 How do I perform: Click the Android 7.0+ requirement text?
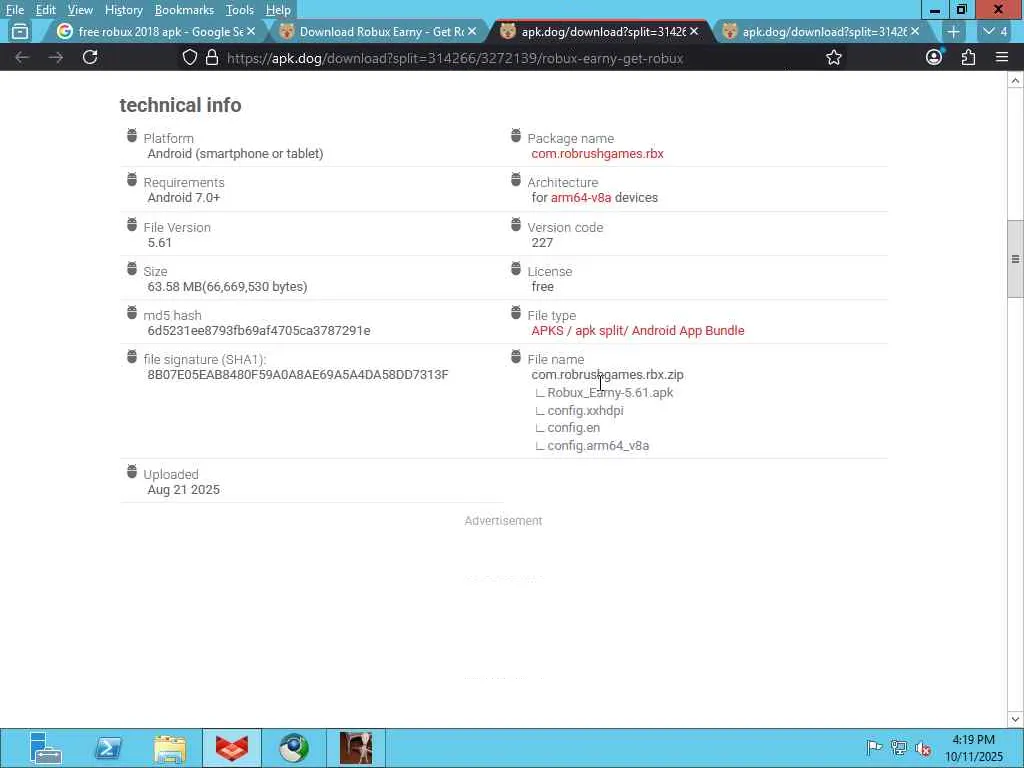point(184,197)
